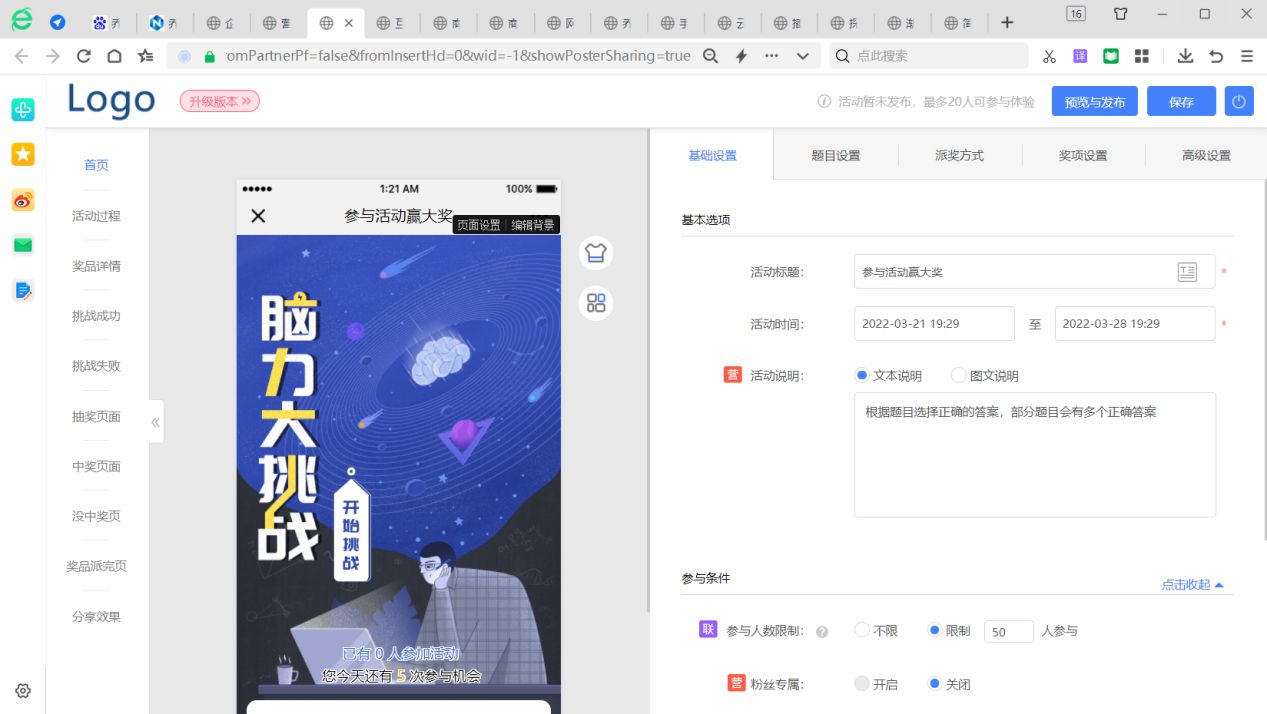This screenshot has height=714, width=1267.
Task: Collapse the left page list panel arrow
Action: [155, 422]
